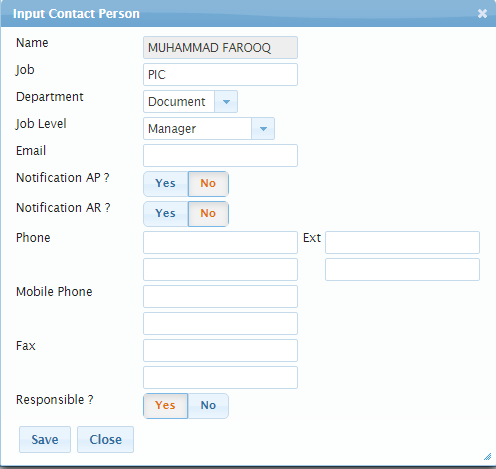Click the dialog resize grip icon
This screenshot has height=469, width=496.
tap(487, 456)
